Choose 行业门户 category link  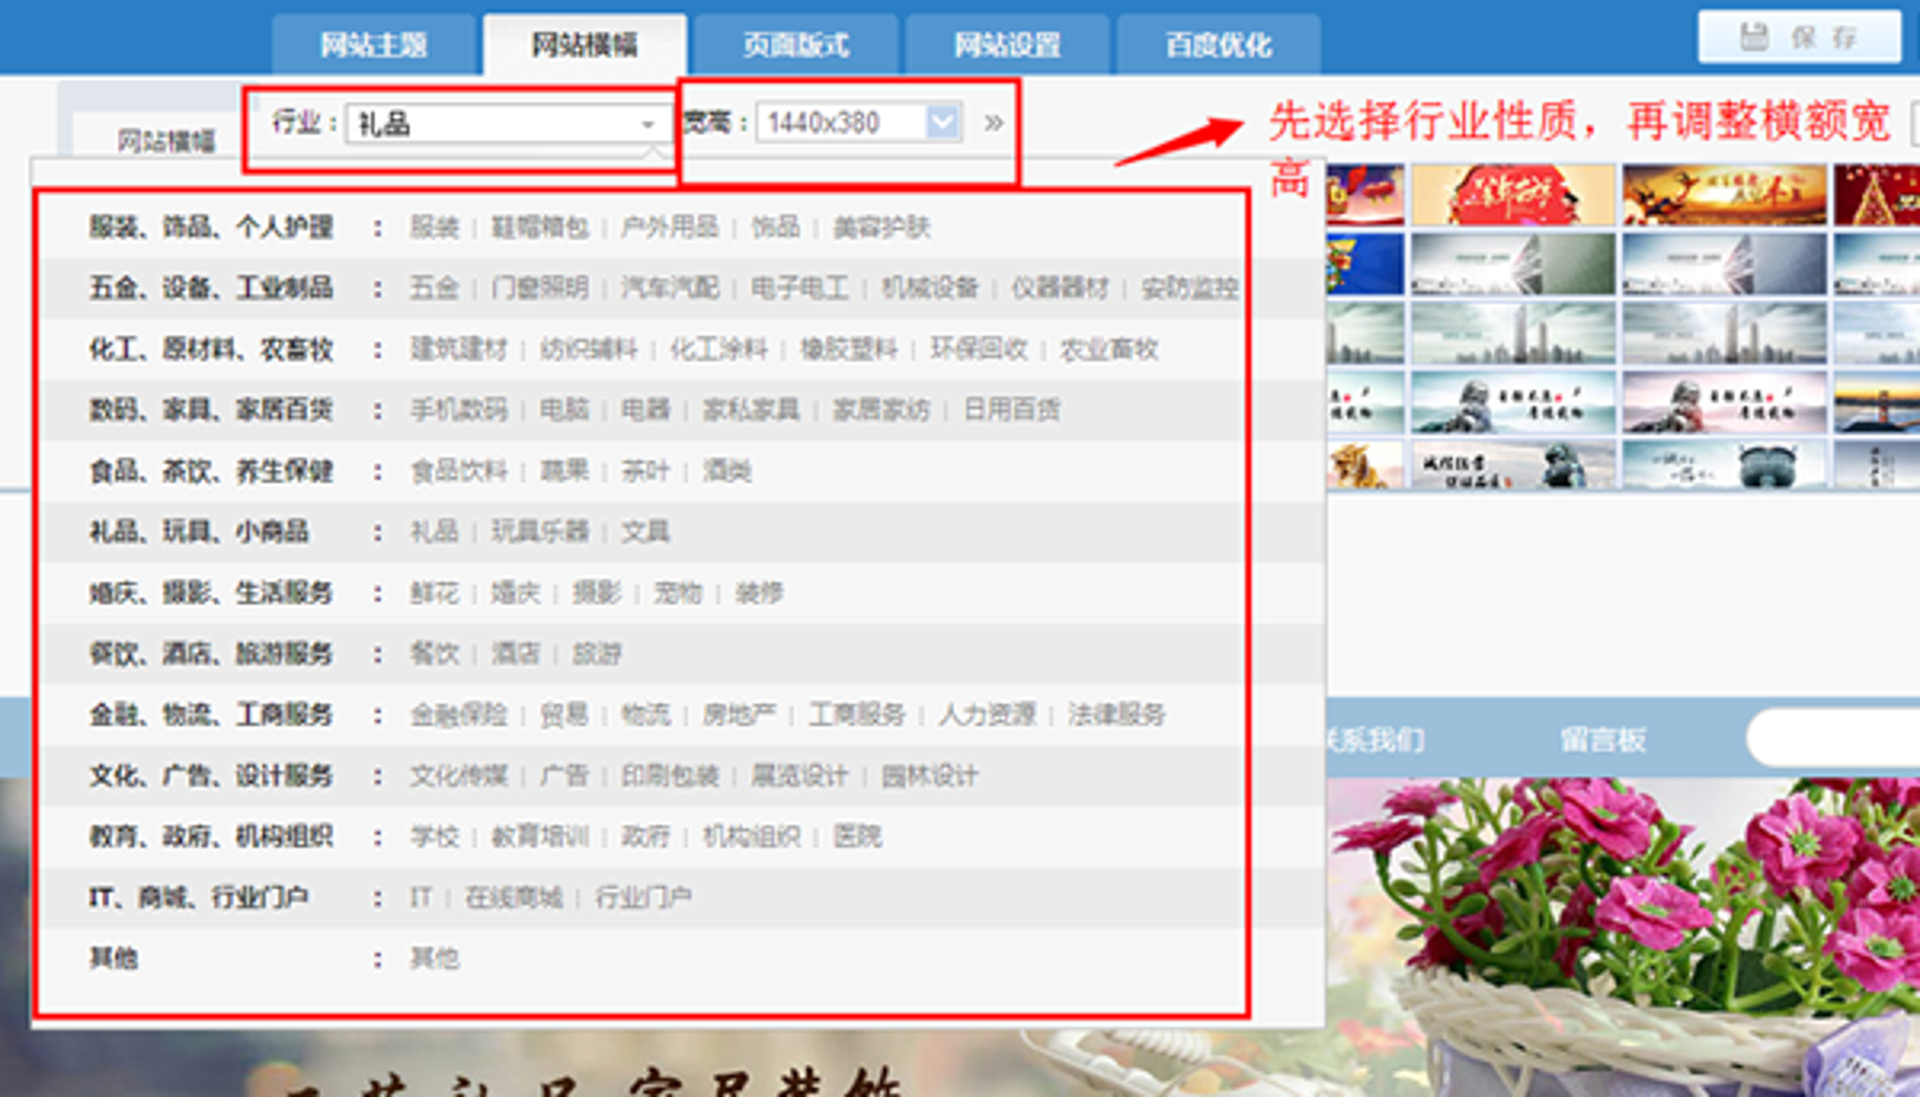pyautogui.click(x=644, y=898)
